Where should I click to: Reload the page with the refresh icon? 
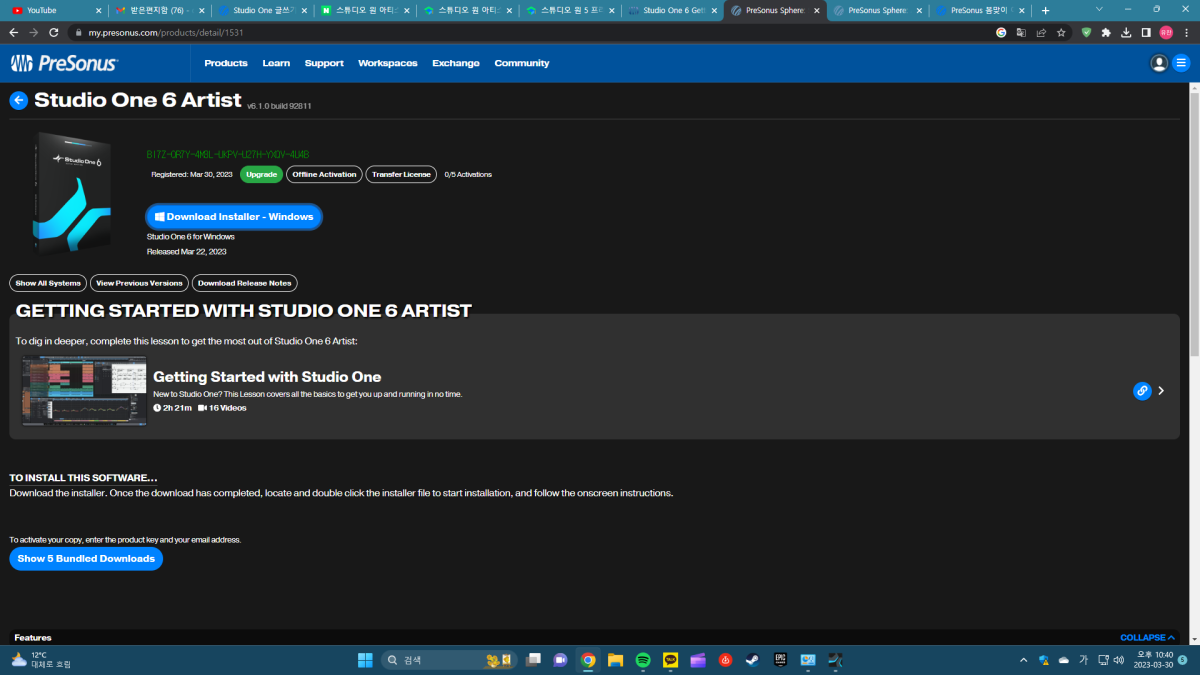(x=56, y=32)
